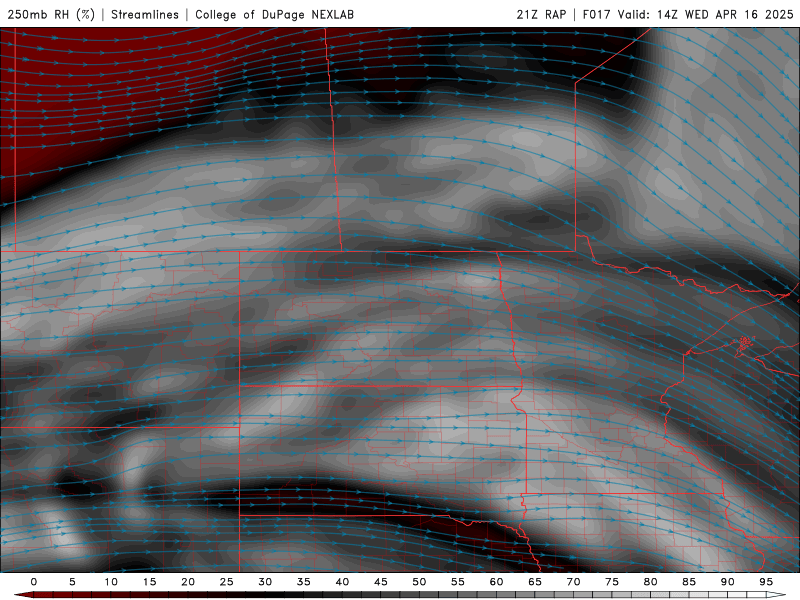Click the "90" color bar label
Image resolution: width=800 pixels, height=600 pixels.
(727, 582)
